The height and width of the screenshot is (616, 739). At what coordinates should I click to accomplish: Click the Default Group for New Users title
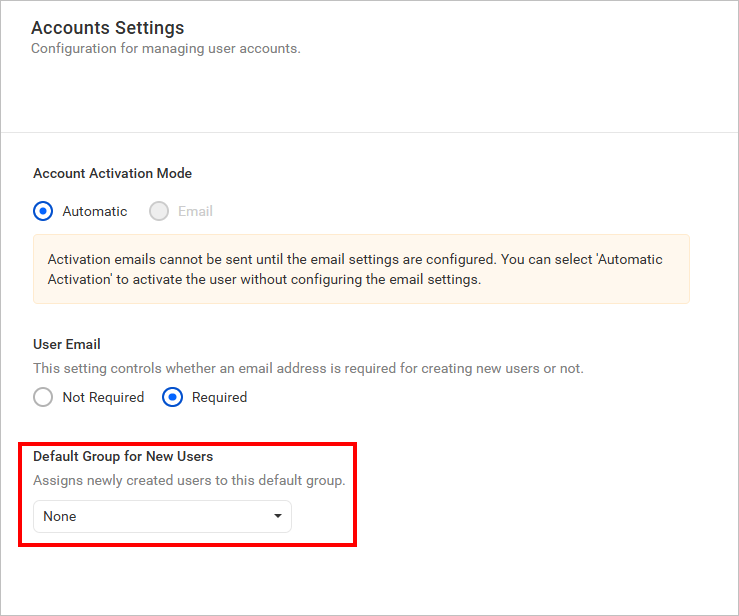point(123,456)
